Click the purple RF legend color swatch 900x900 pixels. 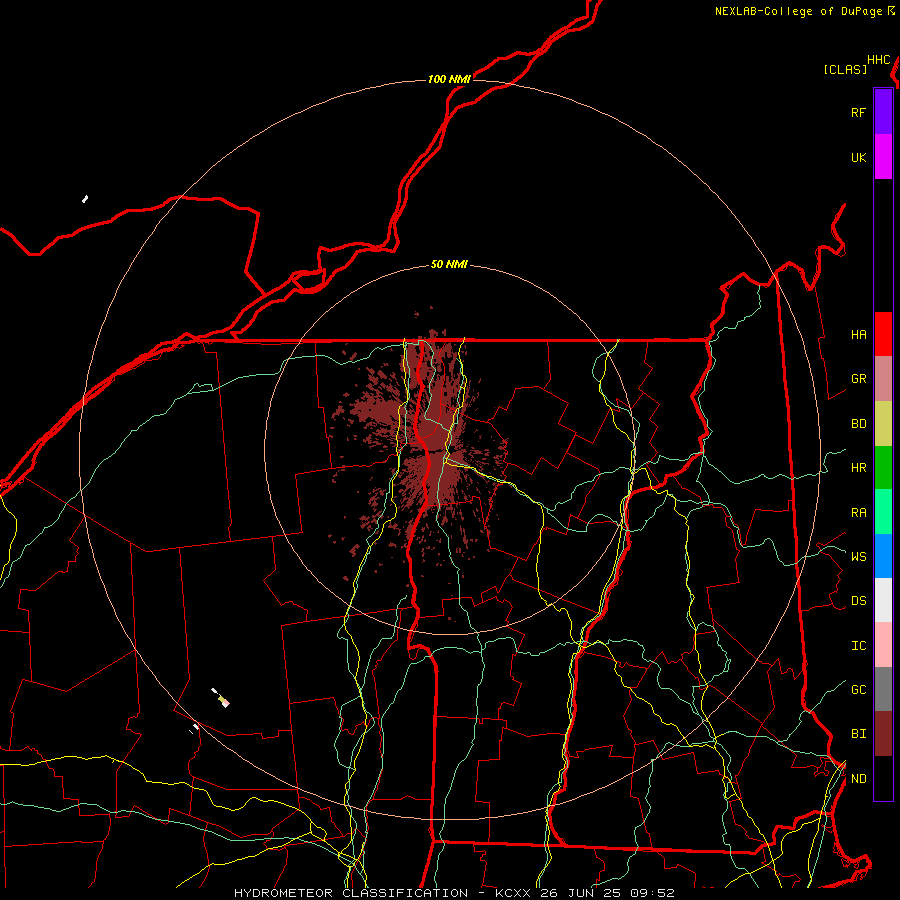(883, 112)
